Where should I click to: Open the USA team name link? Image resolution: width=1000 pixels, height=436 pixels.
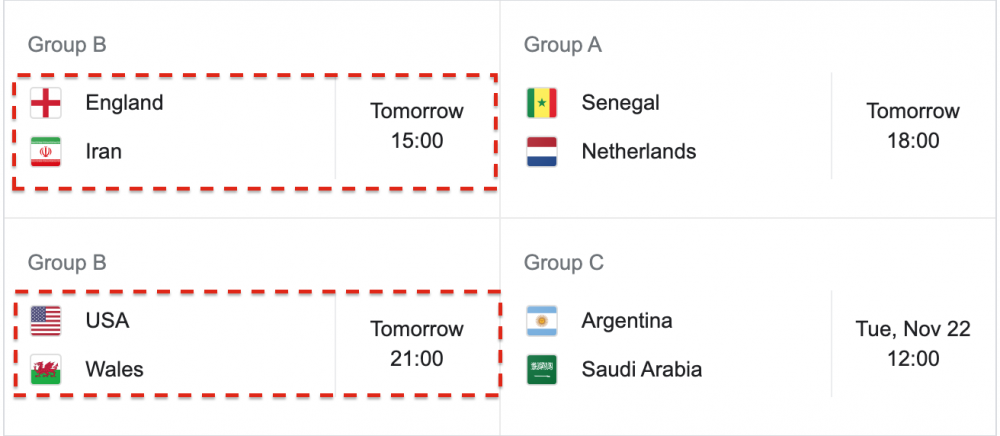point(107,321)
